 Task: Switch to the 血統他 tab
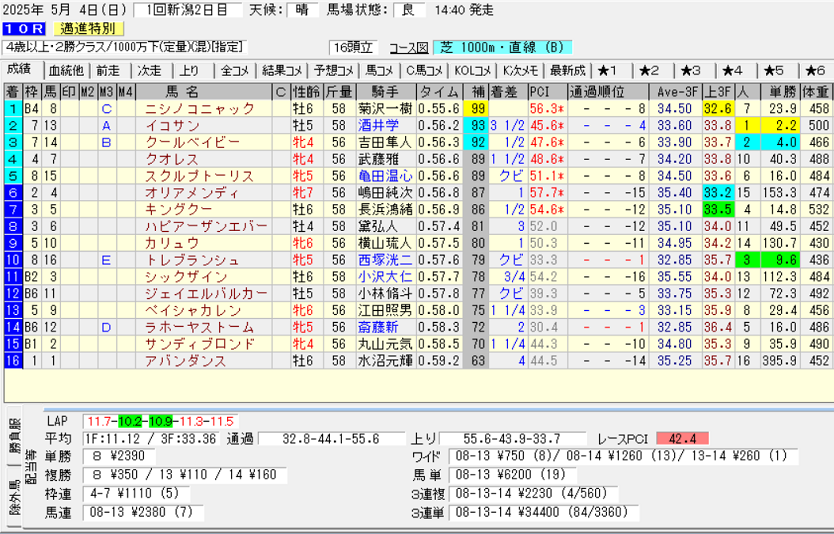65,70
